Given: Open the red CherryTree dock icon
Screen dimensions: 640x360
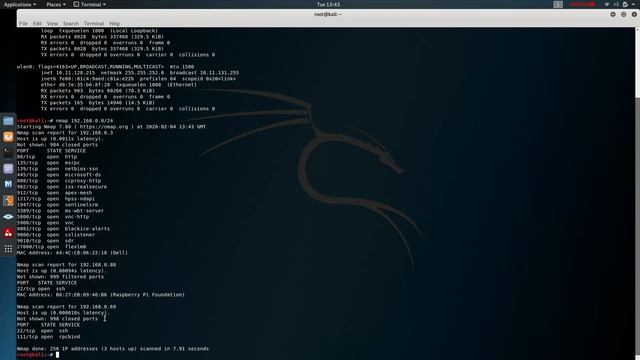Looking at the screenshot, I should click(x=8, y=233).
